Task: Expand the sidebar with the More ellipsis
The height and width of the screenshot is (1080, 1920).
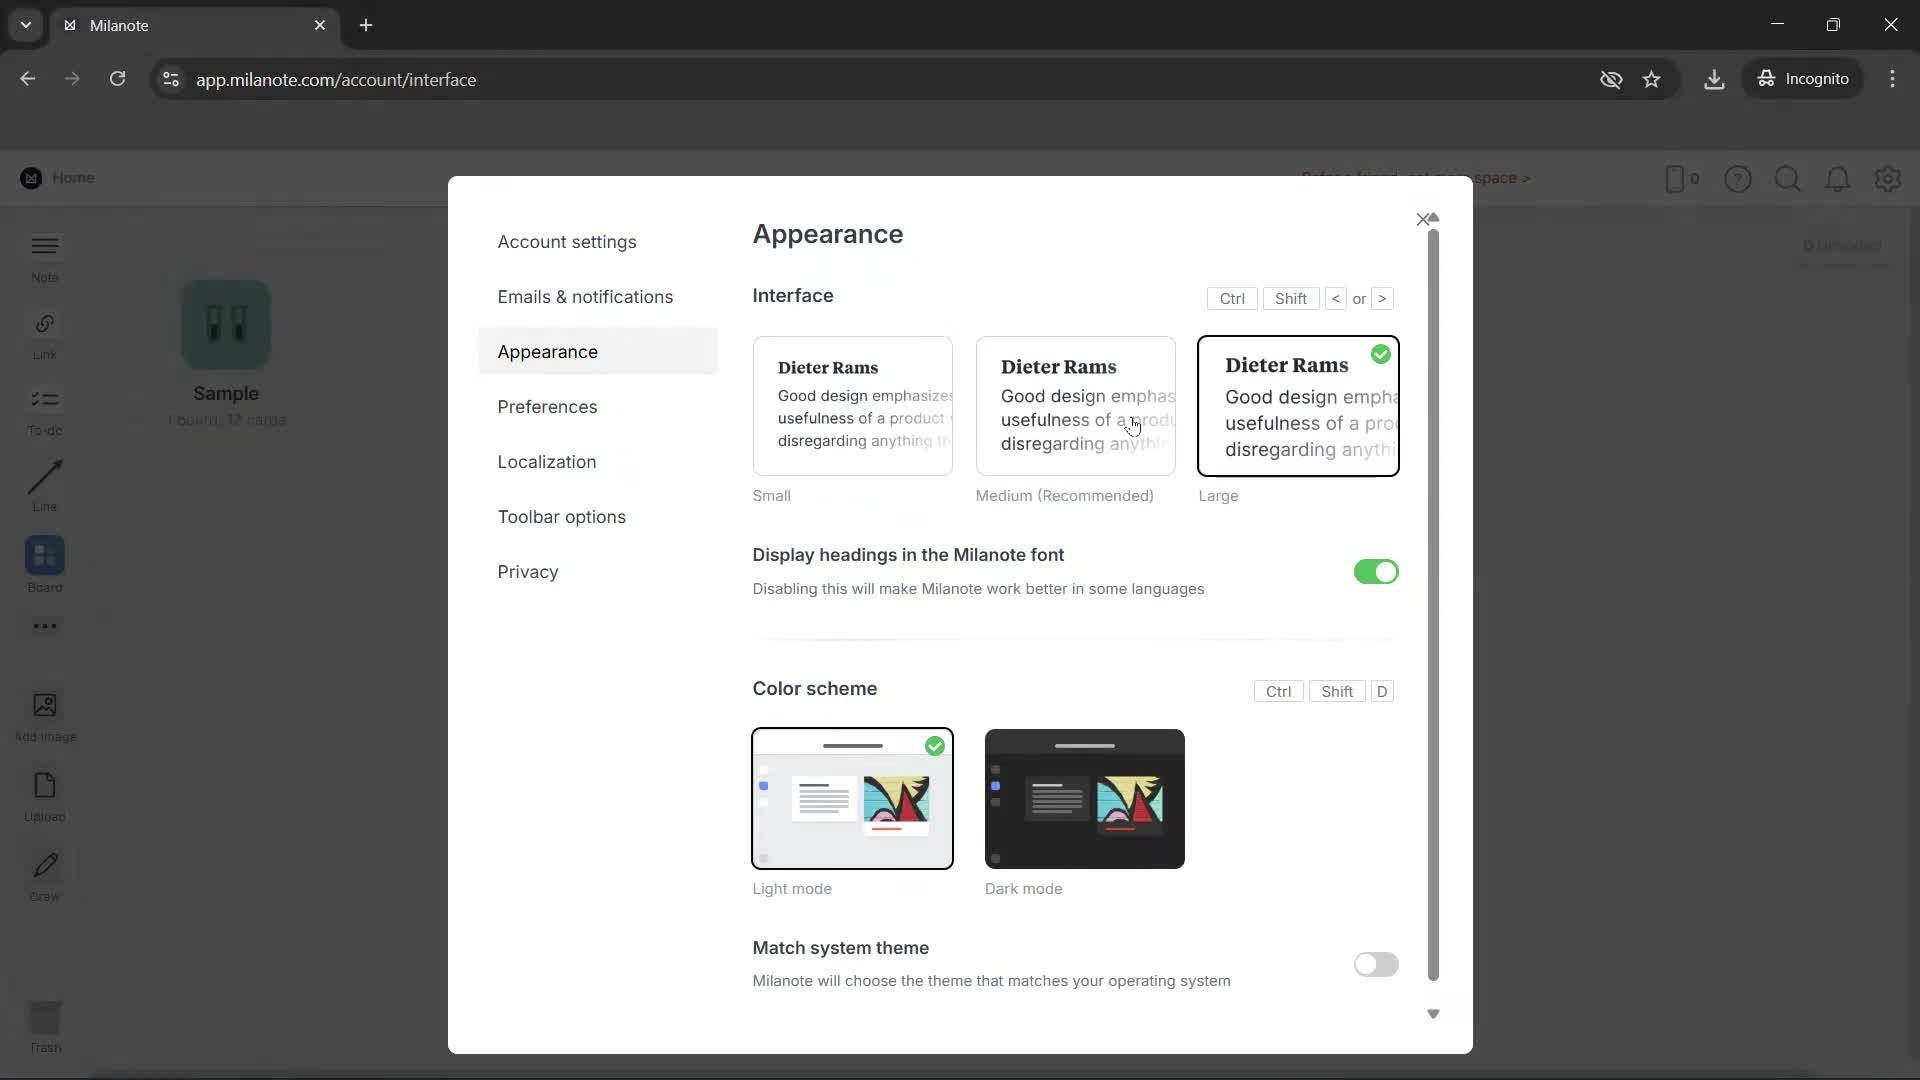Action: pos(44,626)
